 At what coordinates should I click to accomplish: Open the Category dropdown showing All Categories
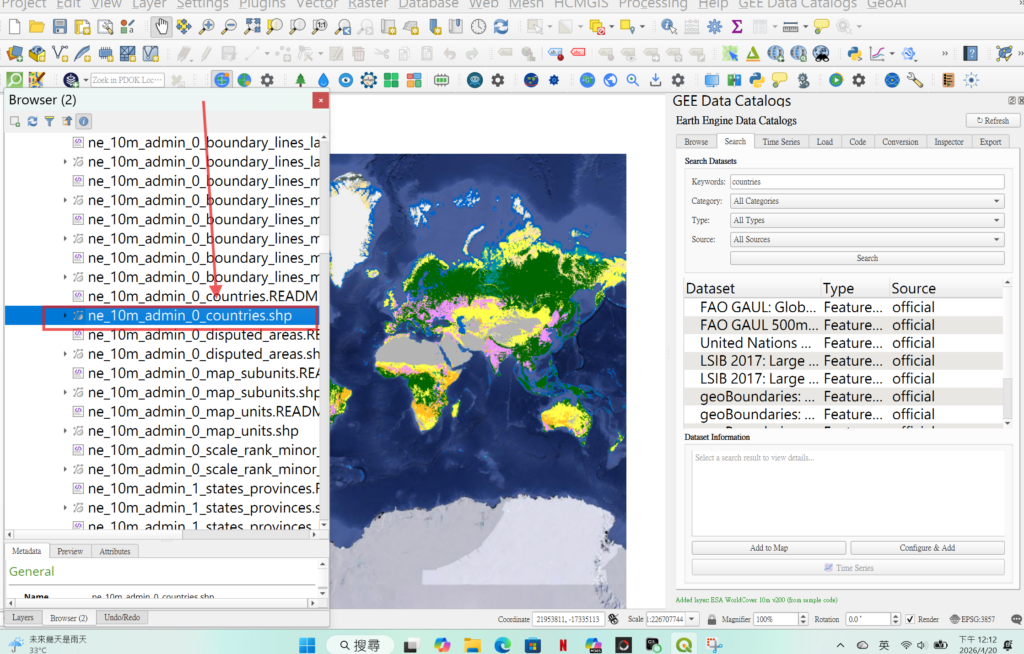coord(866,201)
